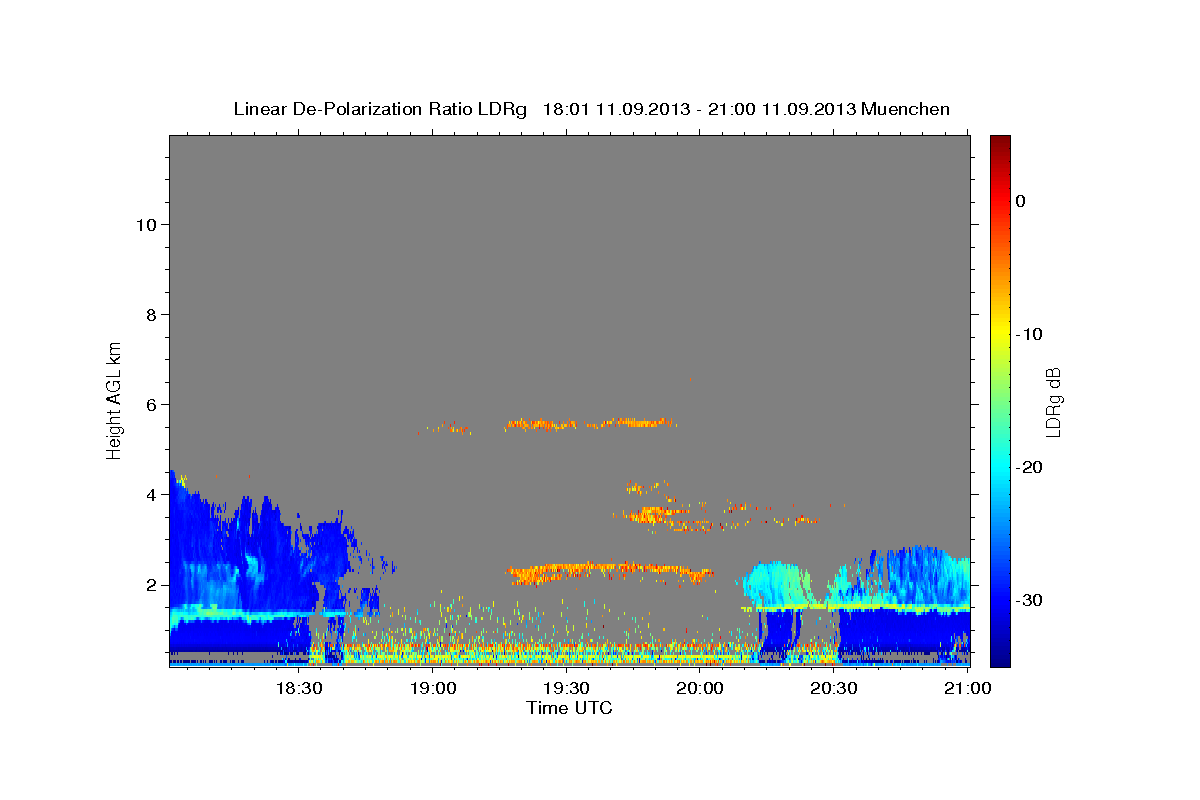Image resolution: width=1200 pixels, height=800 pixels.
Task: Click the 'Time UTC' axis label
Action: pyautogui.click(x=569, y=708)
